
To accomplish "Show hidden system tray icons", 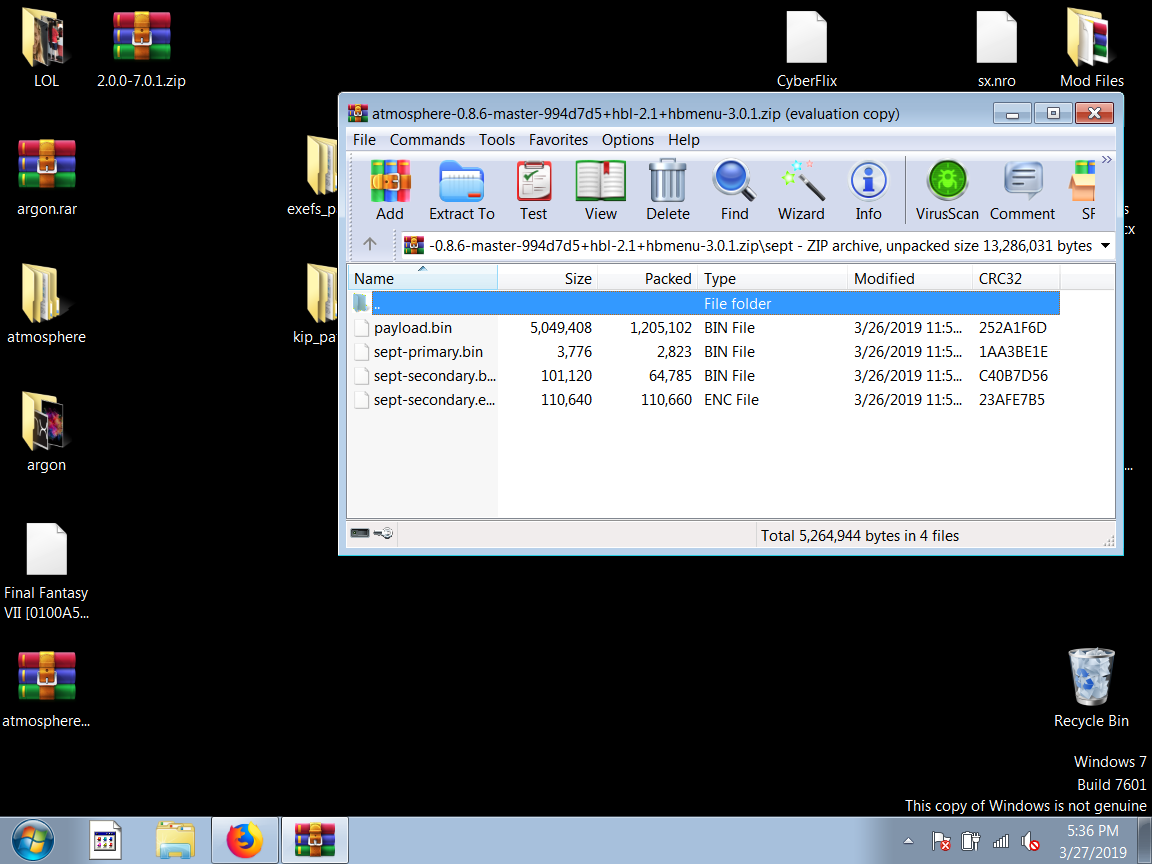I will (x=908, y=841).
